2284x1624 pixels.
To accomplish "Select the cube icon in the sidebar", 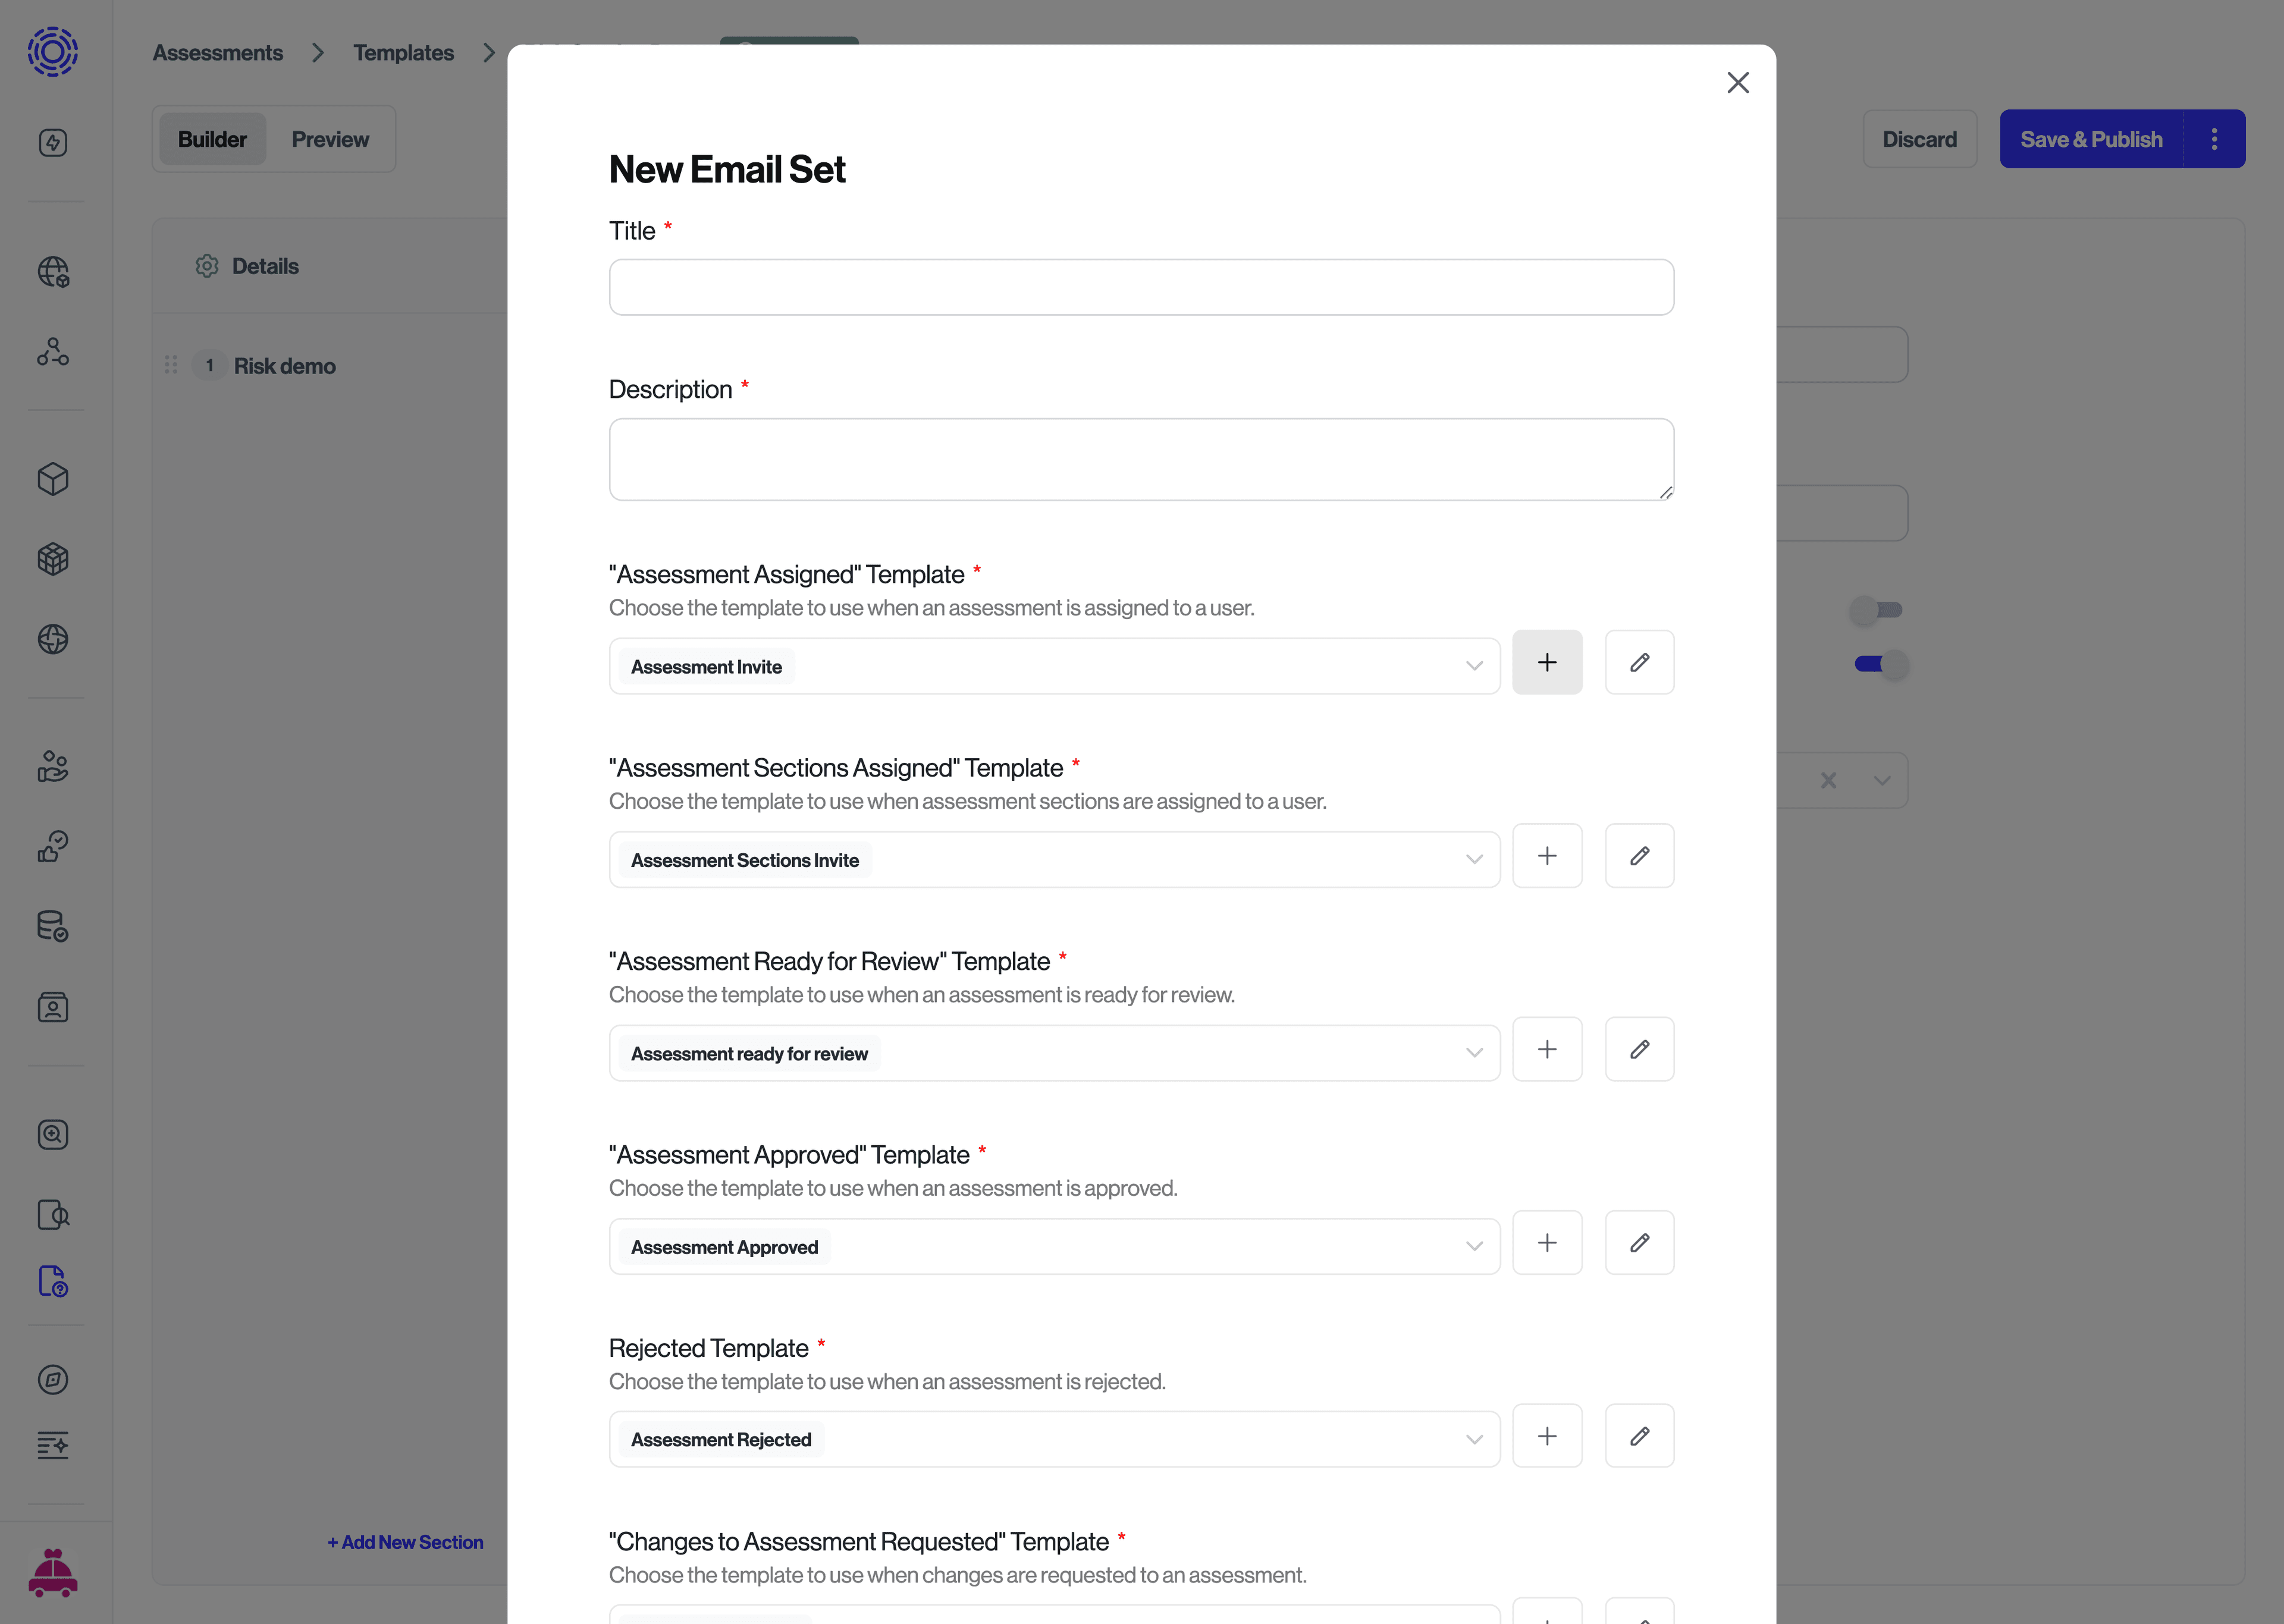I will pyautogui.click(x=53, y=479).
